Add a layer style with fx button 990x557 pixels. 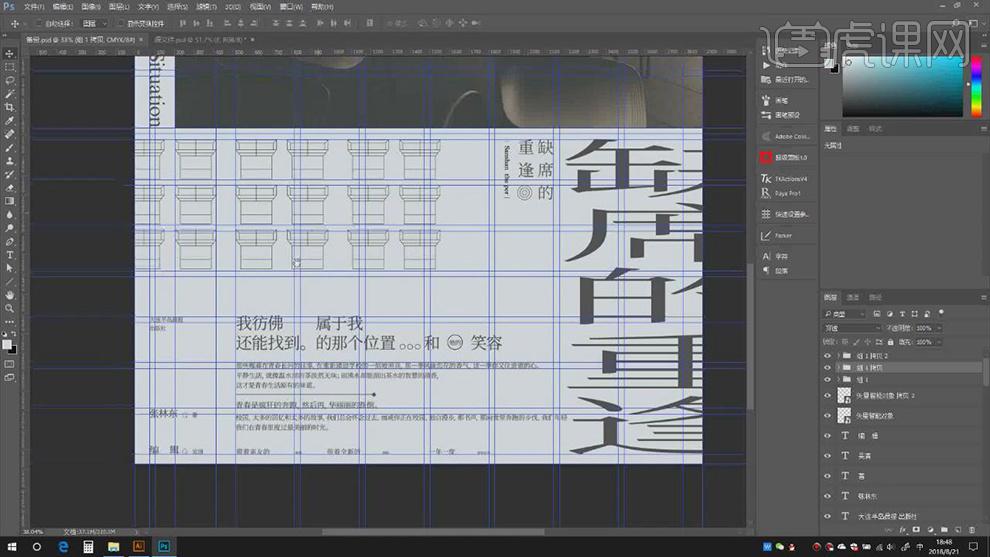tap(903, 530)
